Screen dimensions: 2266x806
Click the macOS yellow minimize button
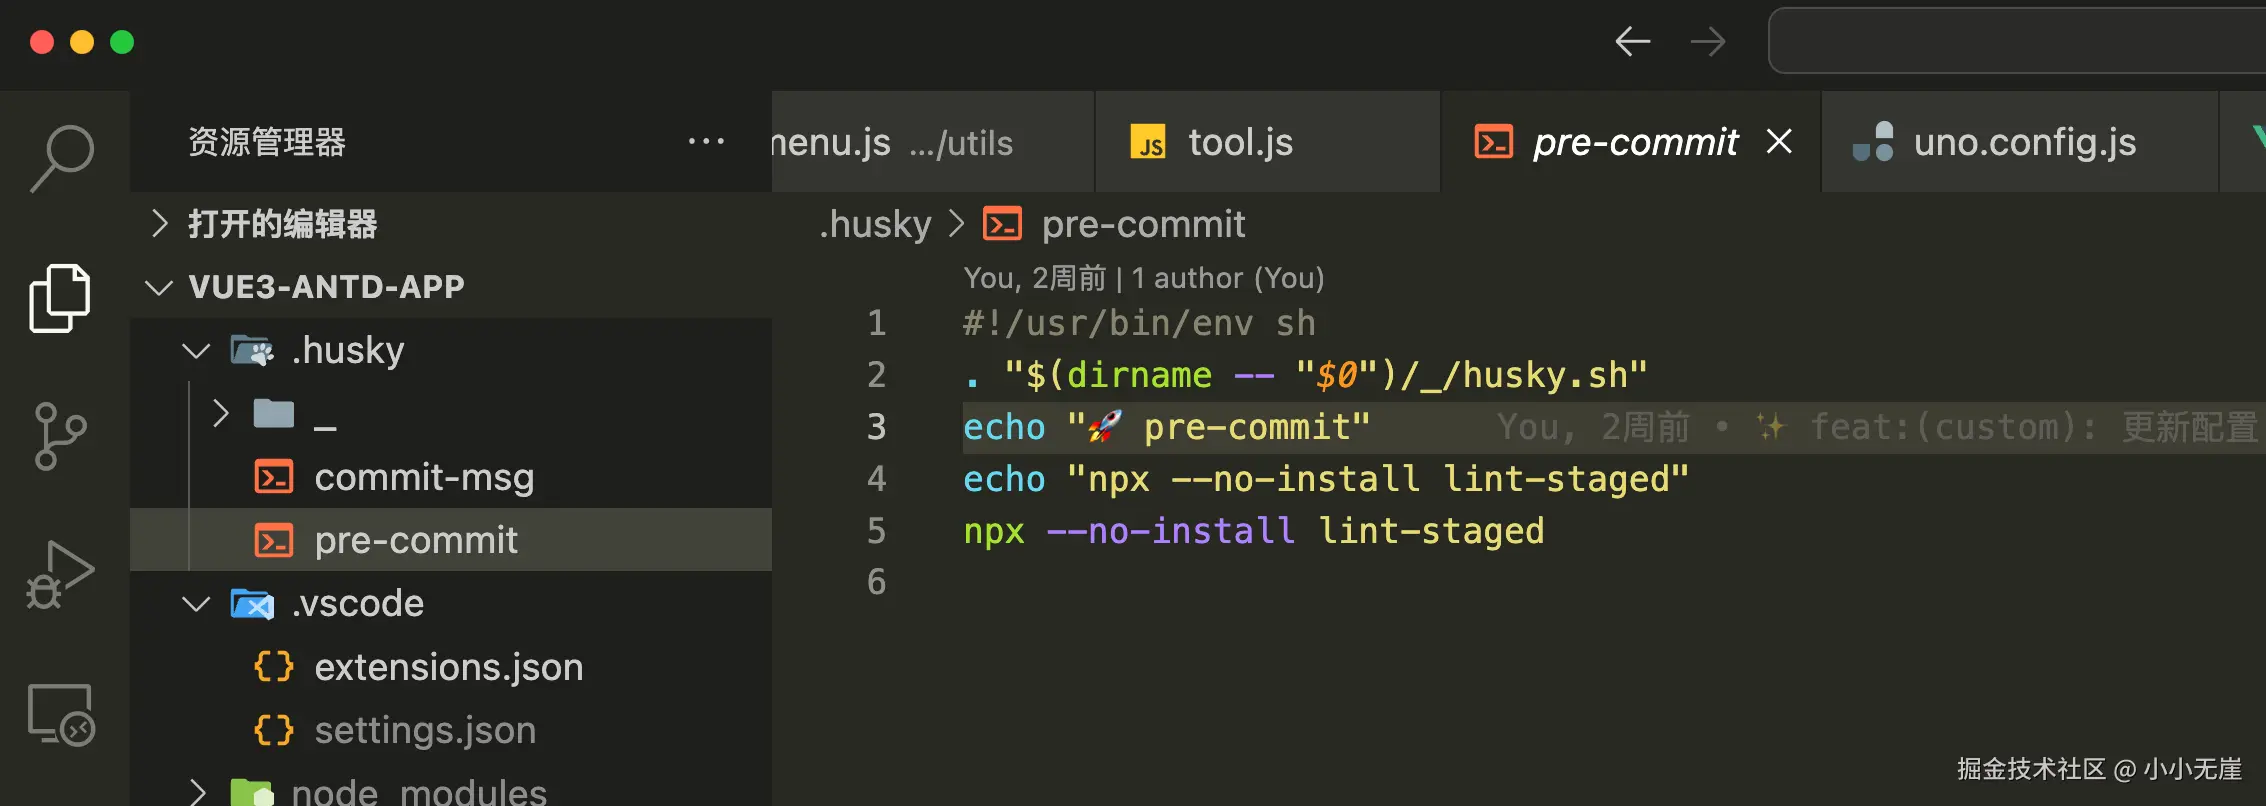[x=82, y=42]
